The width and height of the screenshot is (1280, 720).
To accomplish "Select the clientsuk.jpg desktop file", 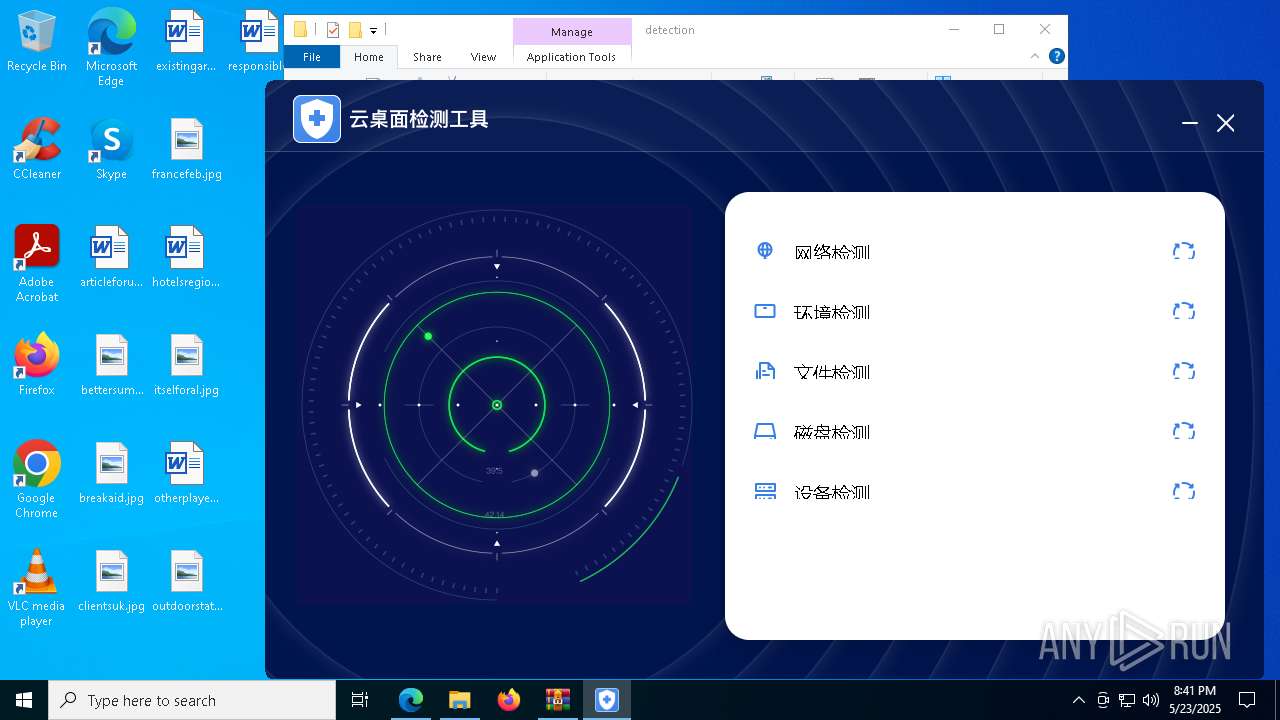I will (x=111, y=580).
